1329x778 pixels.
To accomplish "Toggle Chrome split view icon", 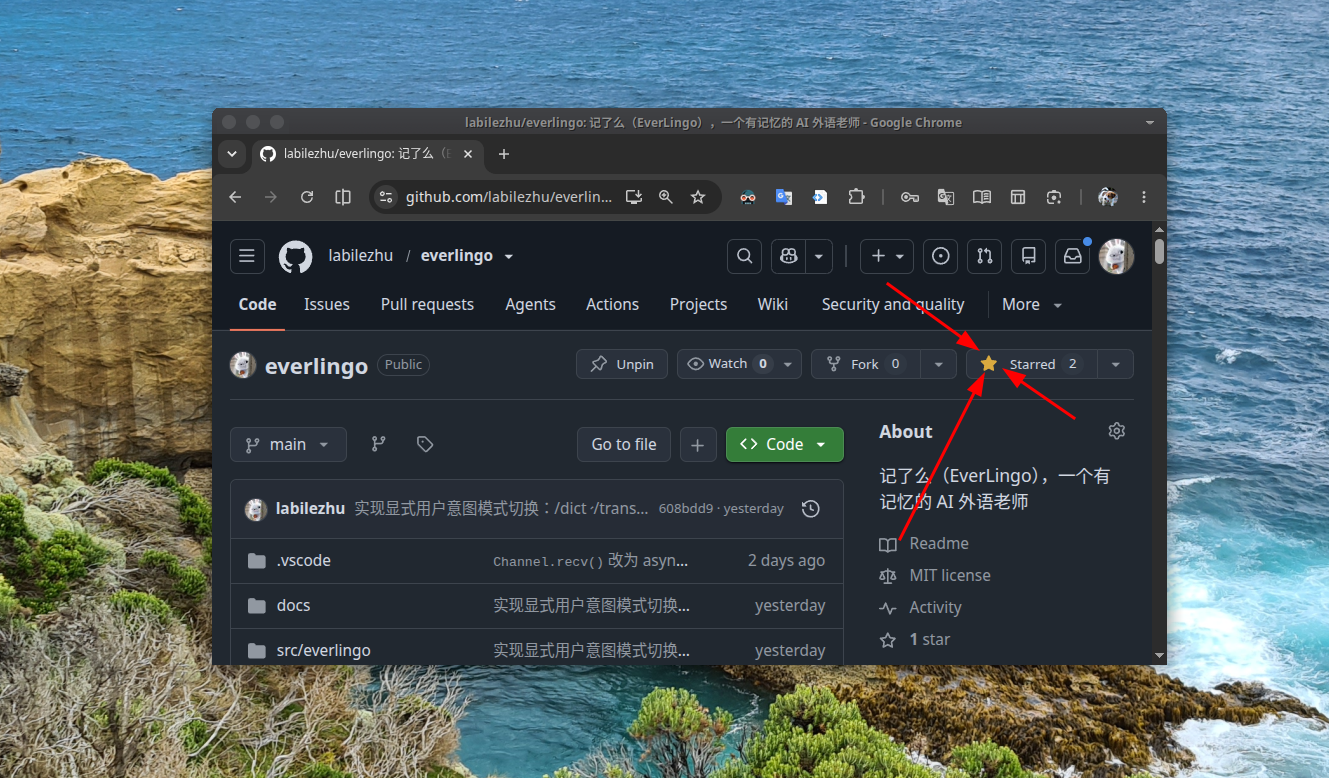I will click(343, 197).
